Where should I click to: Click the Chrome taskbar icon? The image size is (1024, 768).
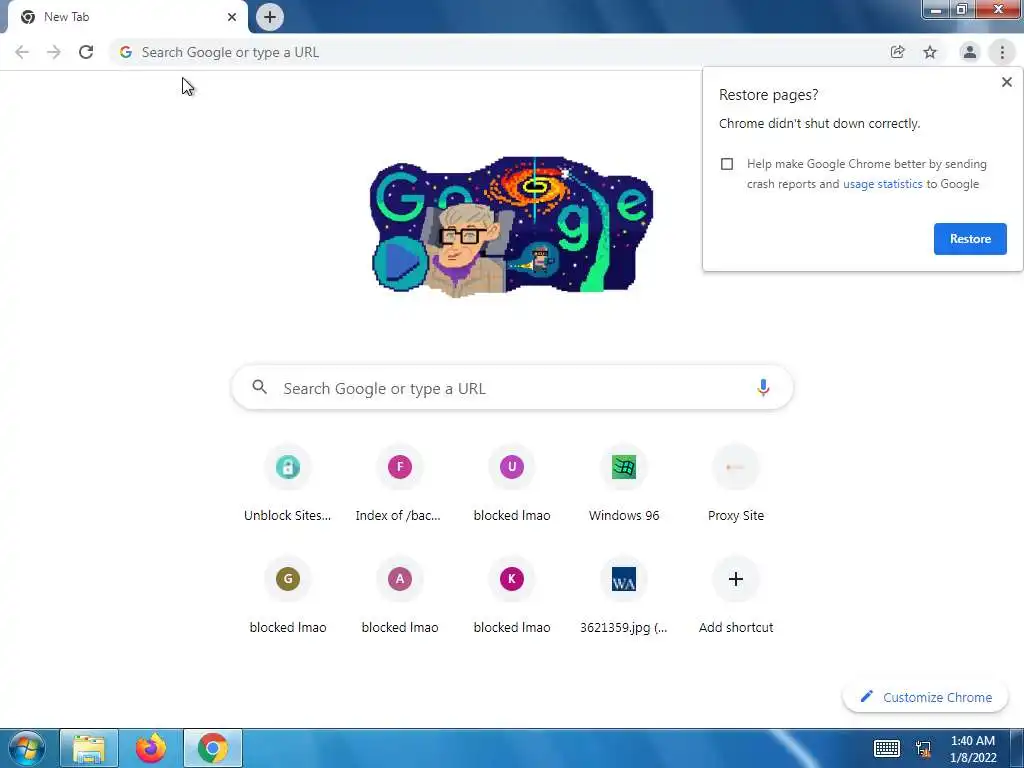213,748
